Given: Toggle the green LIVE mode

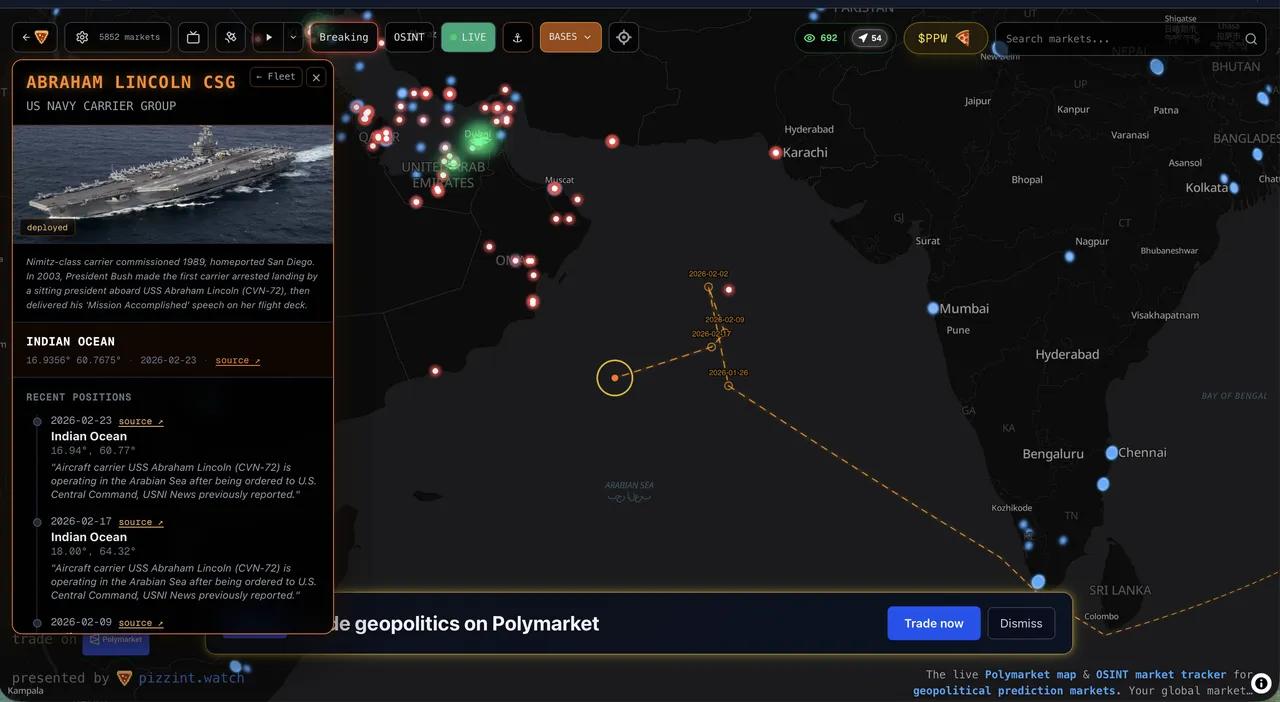Looking at the screenshot, I should [x=468, y=37].
